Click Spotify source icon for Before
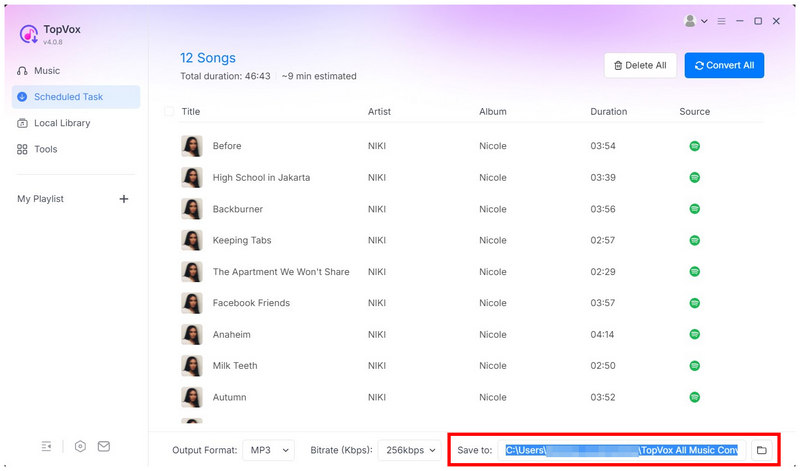Screen dimensions: 800x471 coord(694,146)
